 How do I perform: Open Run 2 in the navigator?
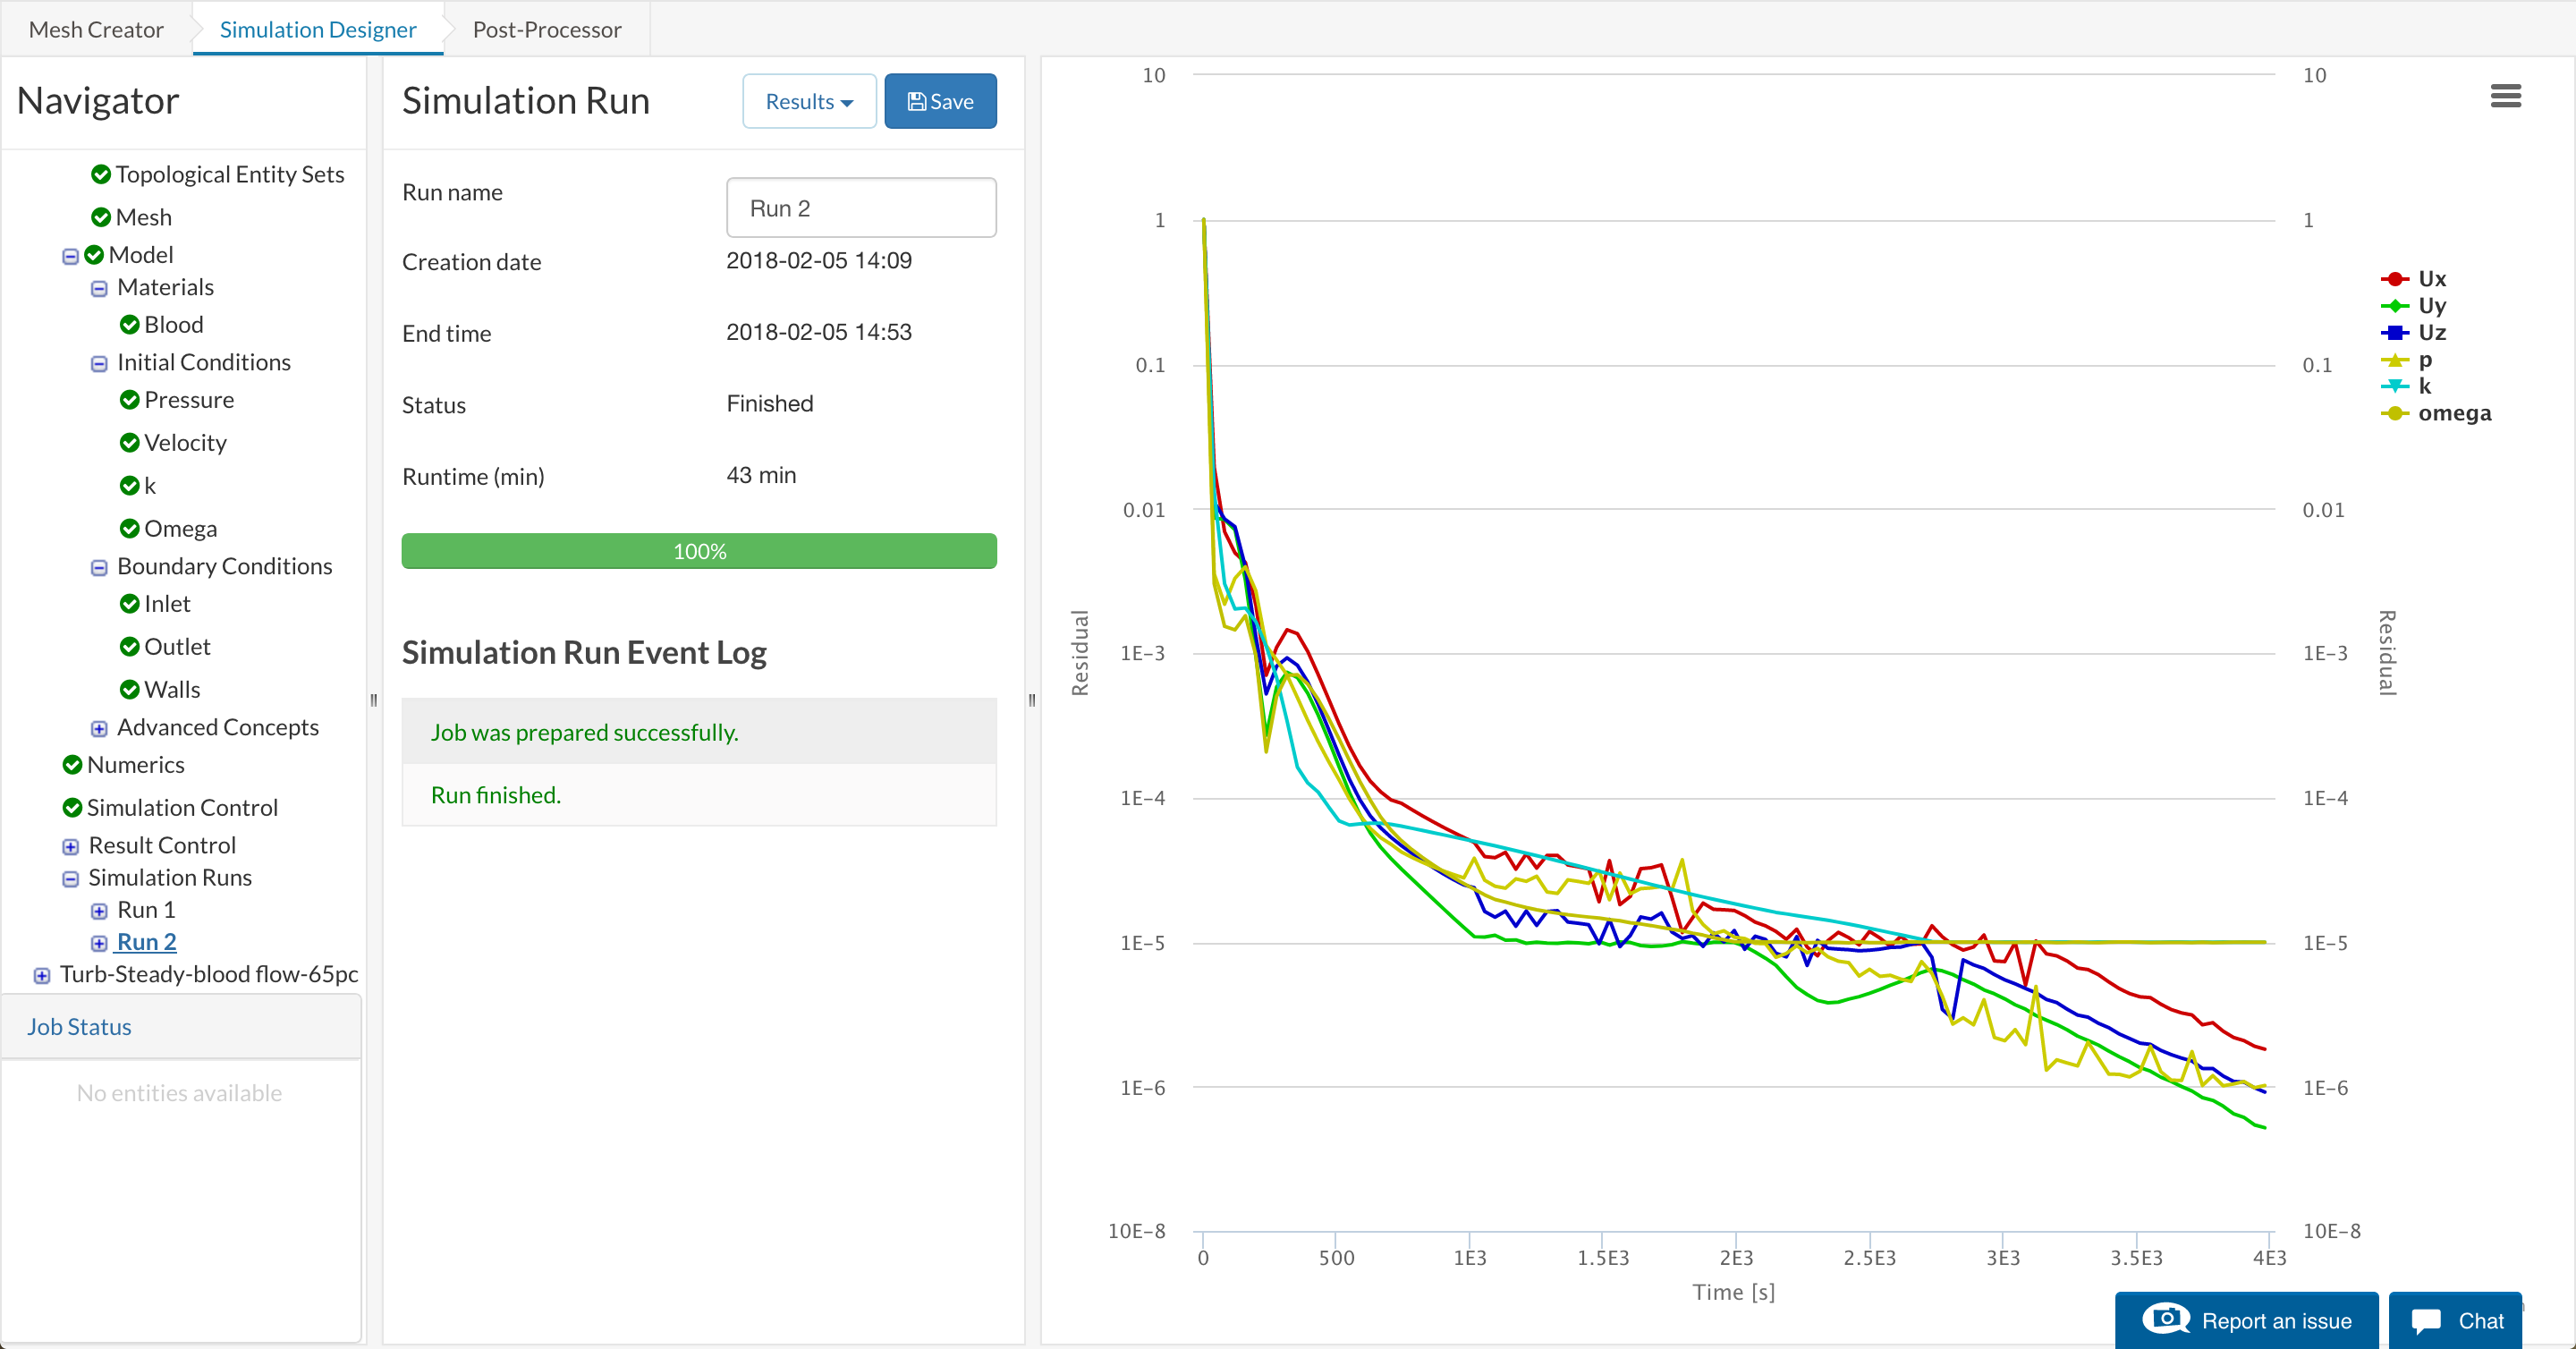pos(146,942)
